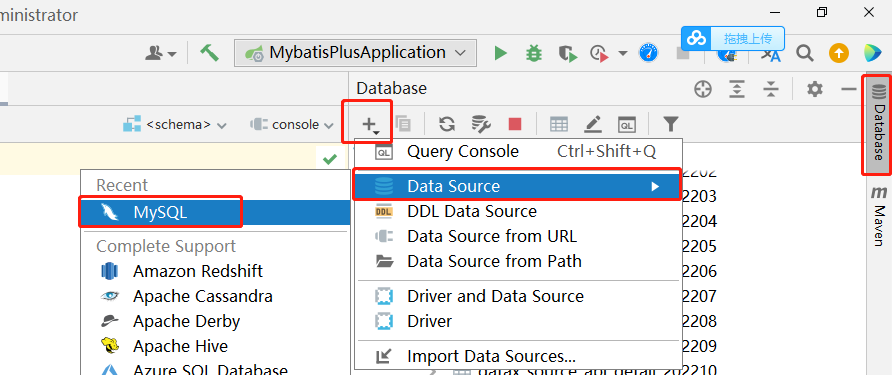
Task: Expand the profiler dropdown arrow
Action: point(622,53)
